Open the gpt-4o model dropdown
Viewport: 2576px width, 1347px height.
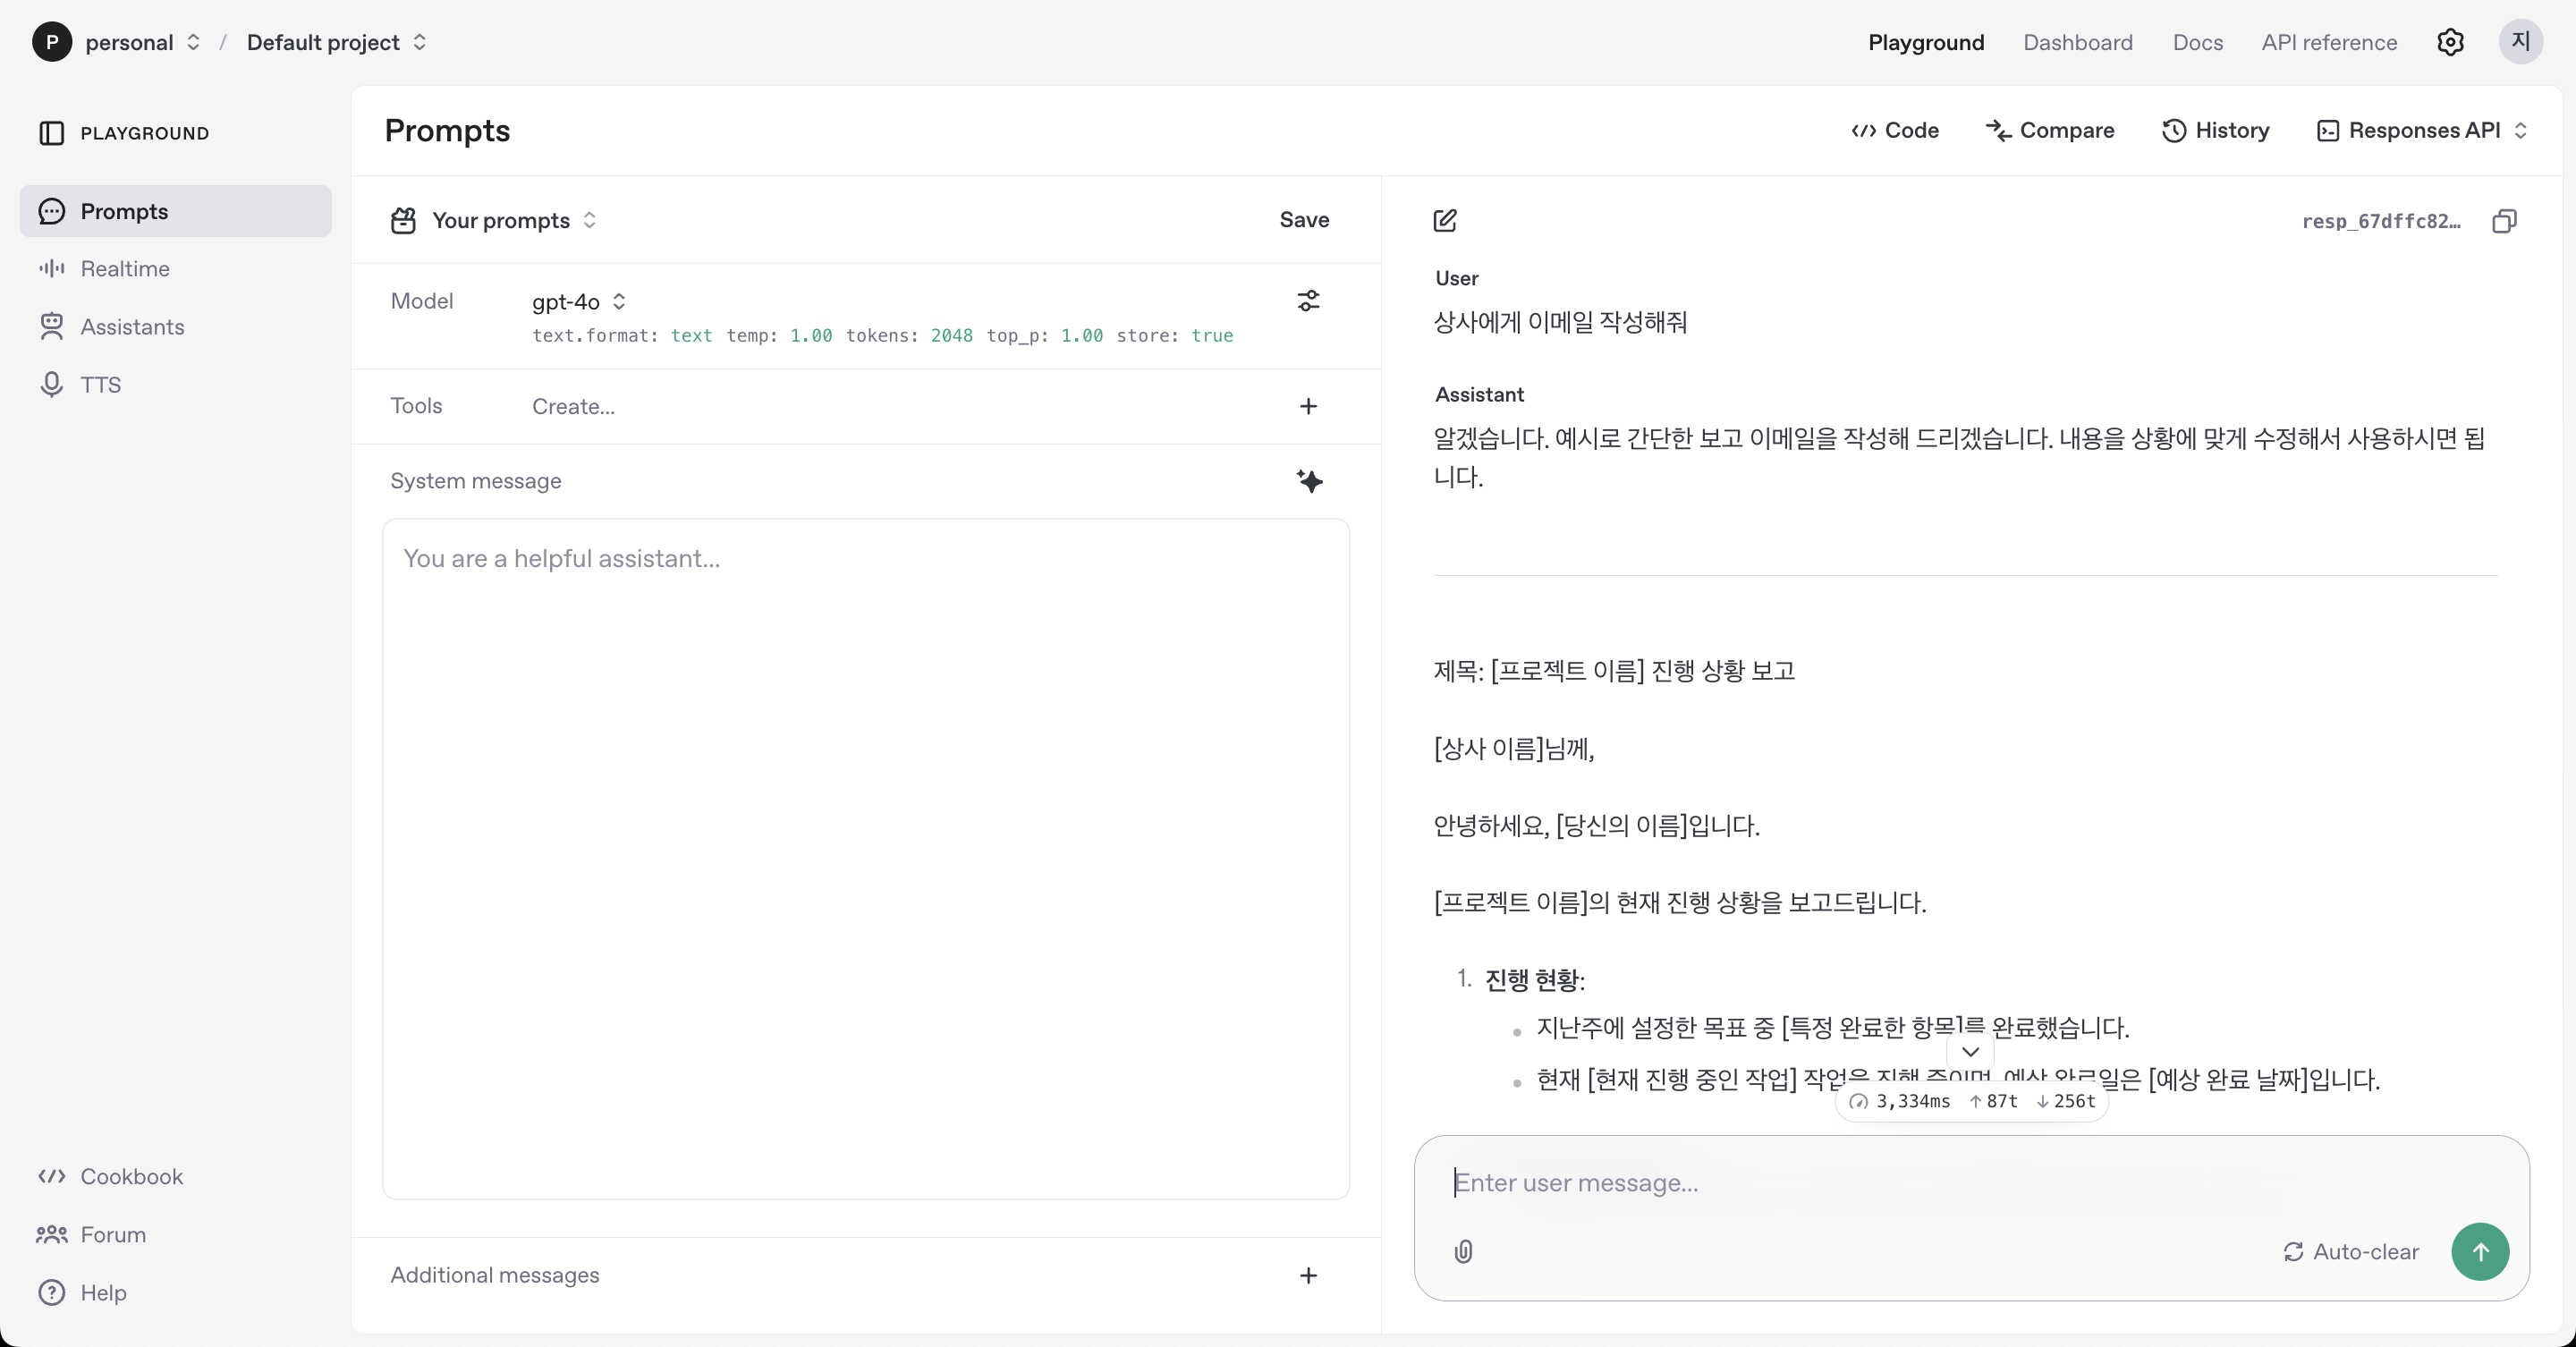click(x=578, y=301)
